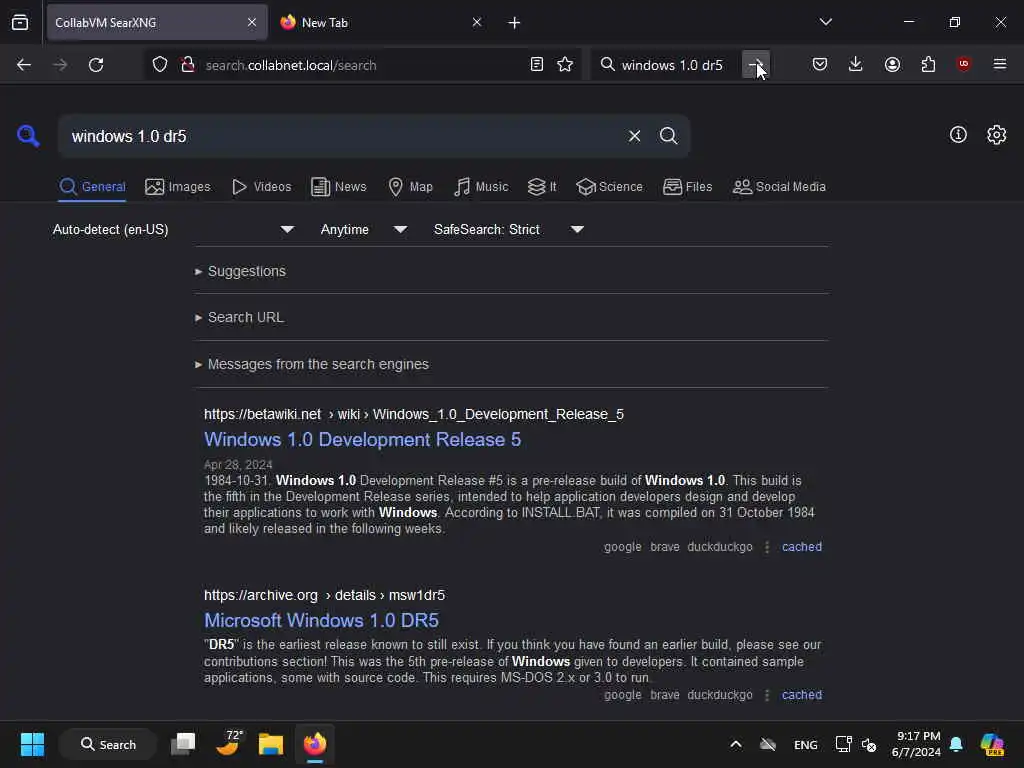Open the SafeSearch: Strict dropdown
1024x768 pixels.
pos(508,229)
